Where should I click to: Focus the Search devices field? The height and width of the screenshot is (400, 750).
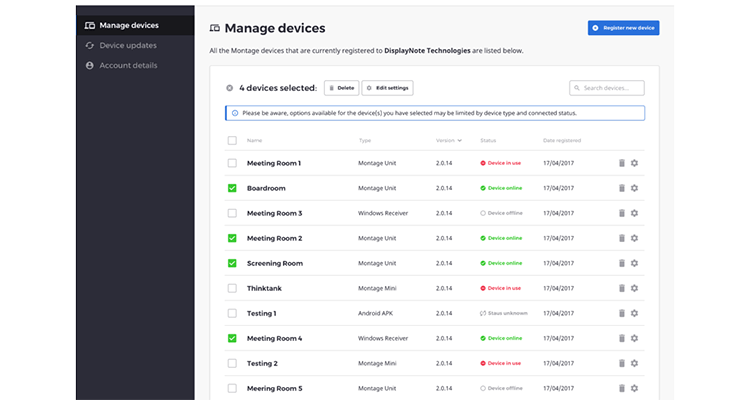click(x=607, y=88)
